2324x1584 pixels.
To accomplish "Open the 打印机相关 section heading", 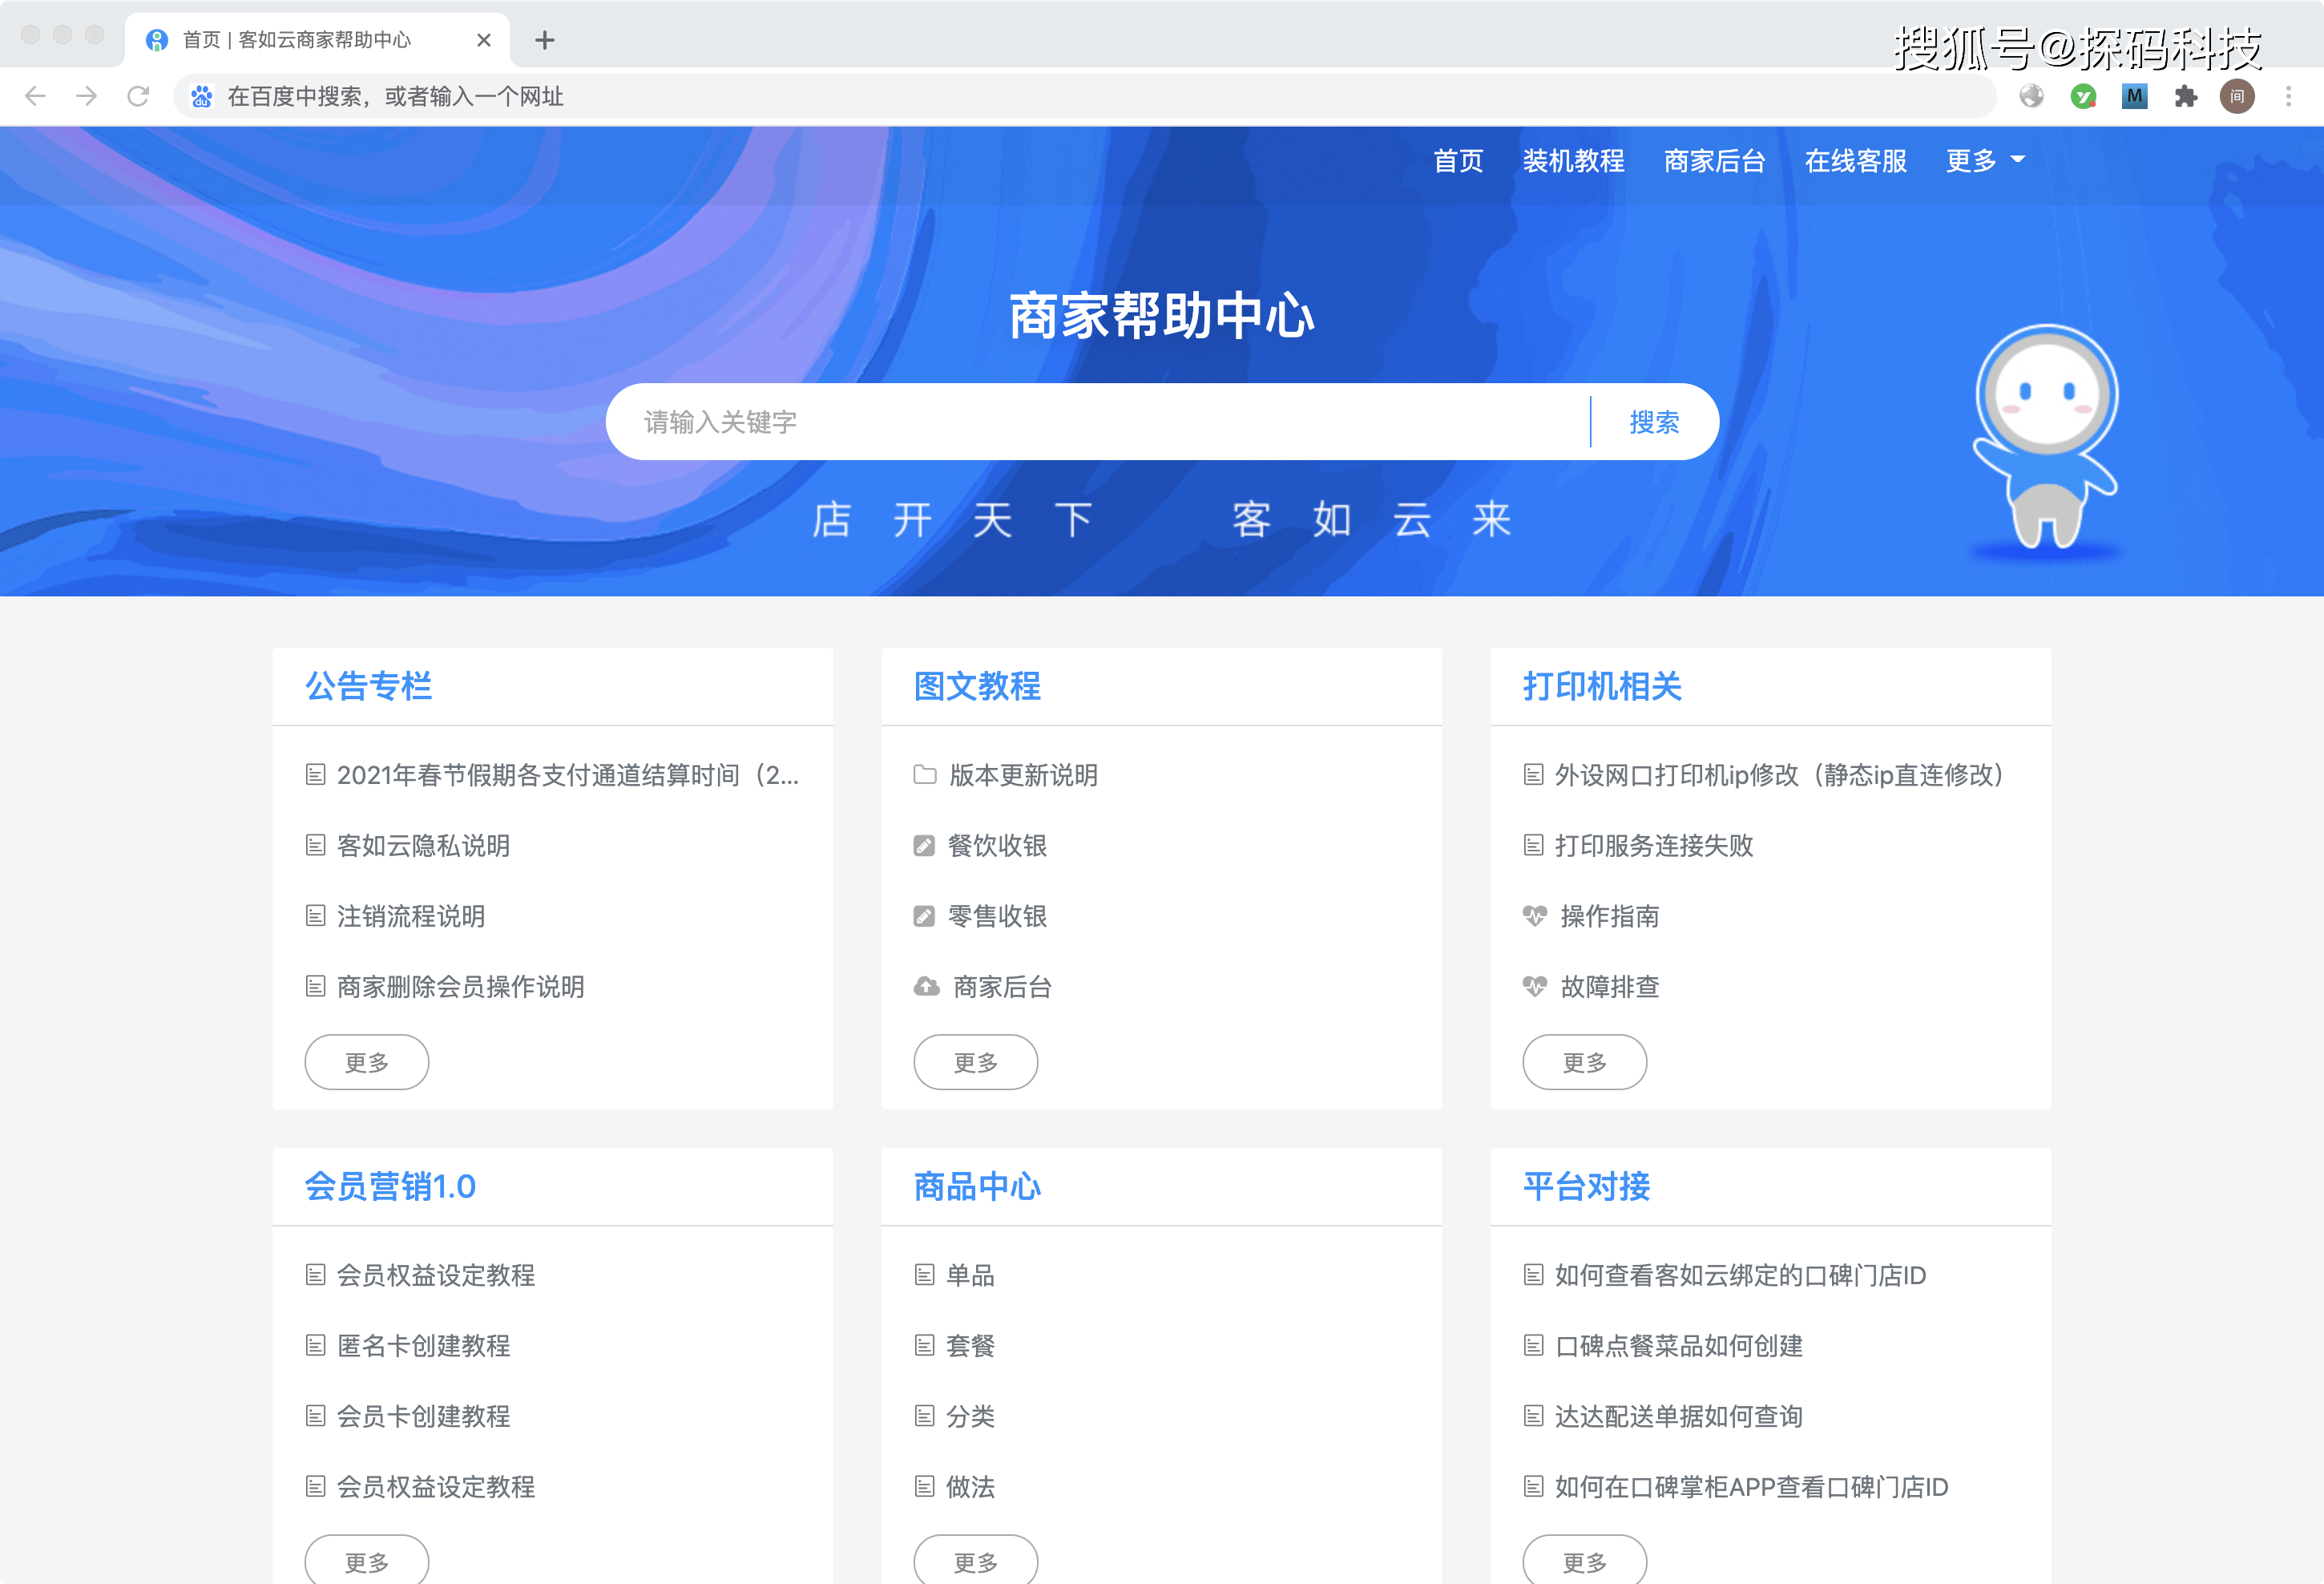I will pos(1602,686).
